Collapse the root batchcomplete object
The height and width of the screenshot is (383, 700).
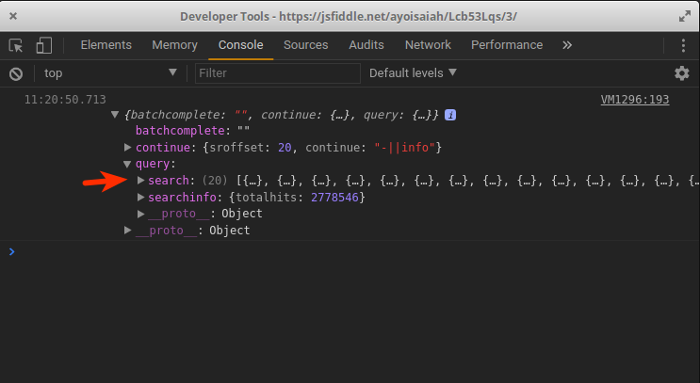click(x=115, y=115)
